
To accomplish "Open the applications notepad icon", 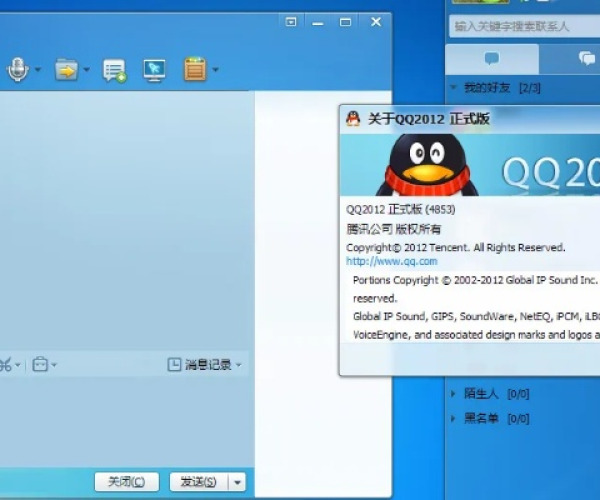I will click(x=195, y=69).
